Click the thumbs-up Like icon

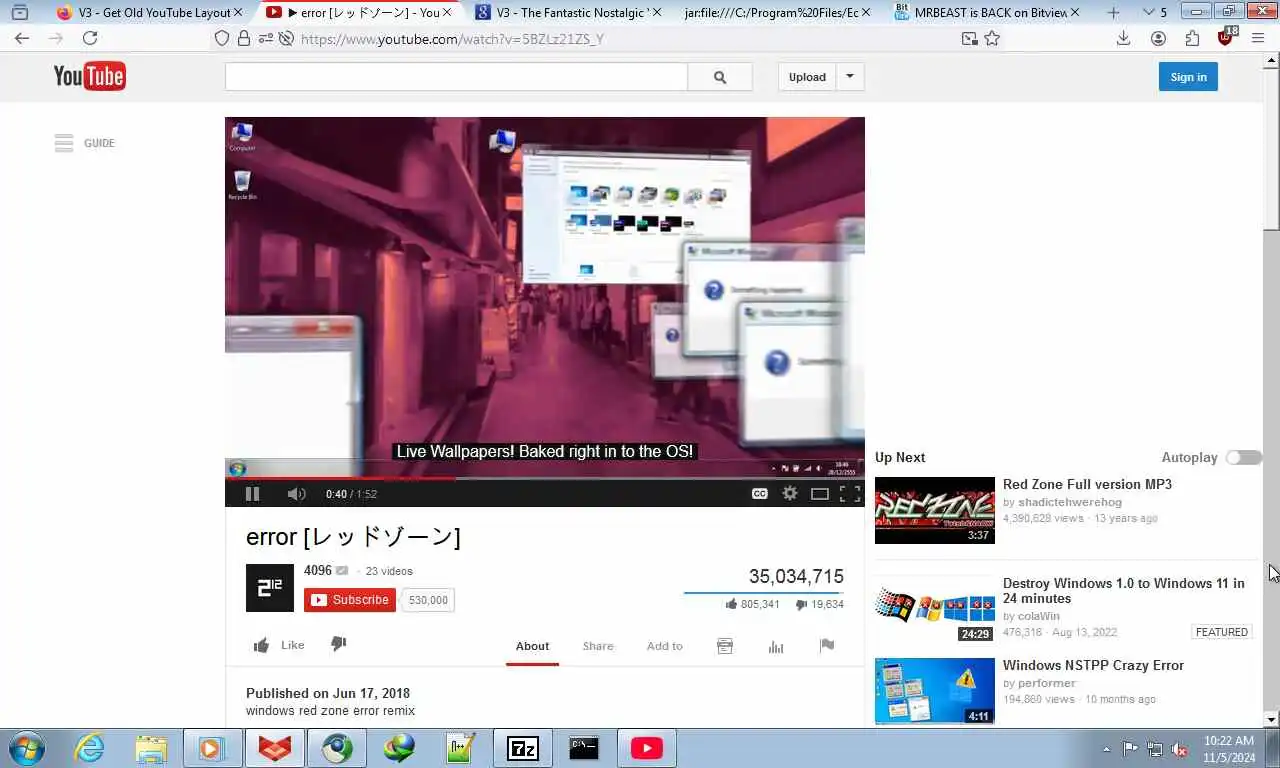pyautogui.click(x=261, y=645)
